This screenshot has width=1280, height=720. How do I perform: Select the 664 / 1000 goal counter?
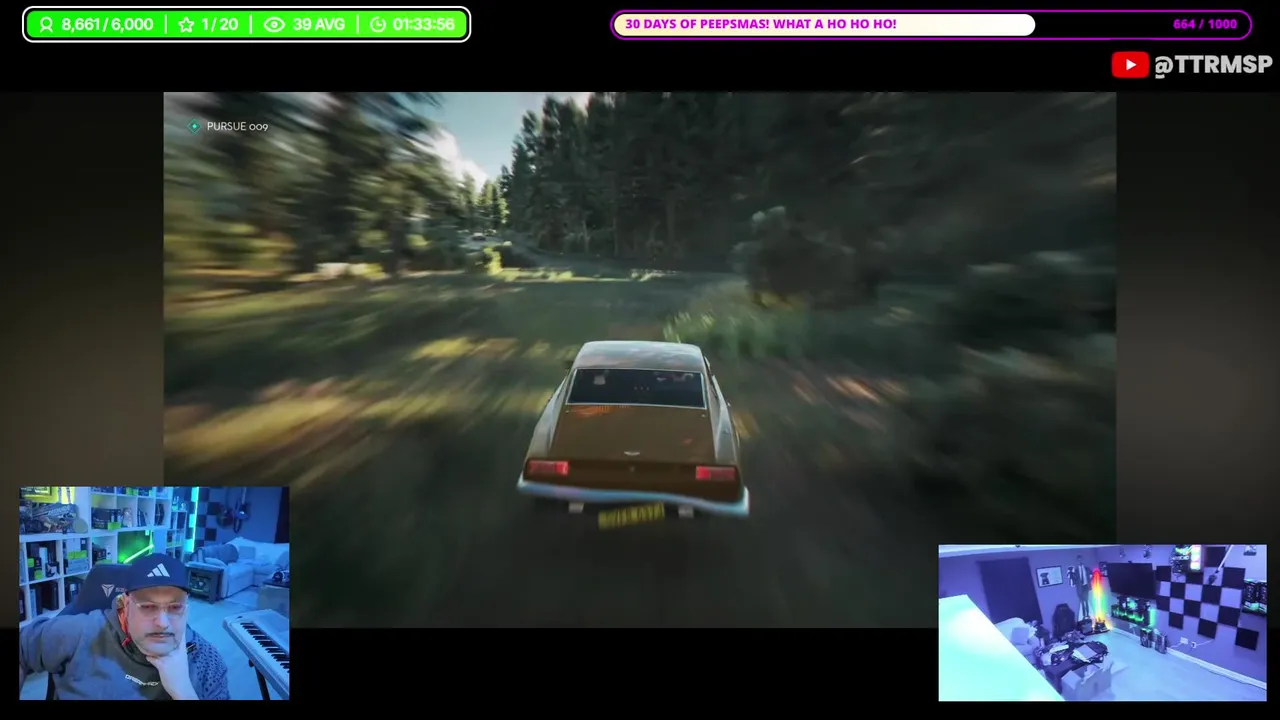click(1205, 24)
